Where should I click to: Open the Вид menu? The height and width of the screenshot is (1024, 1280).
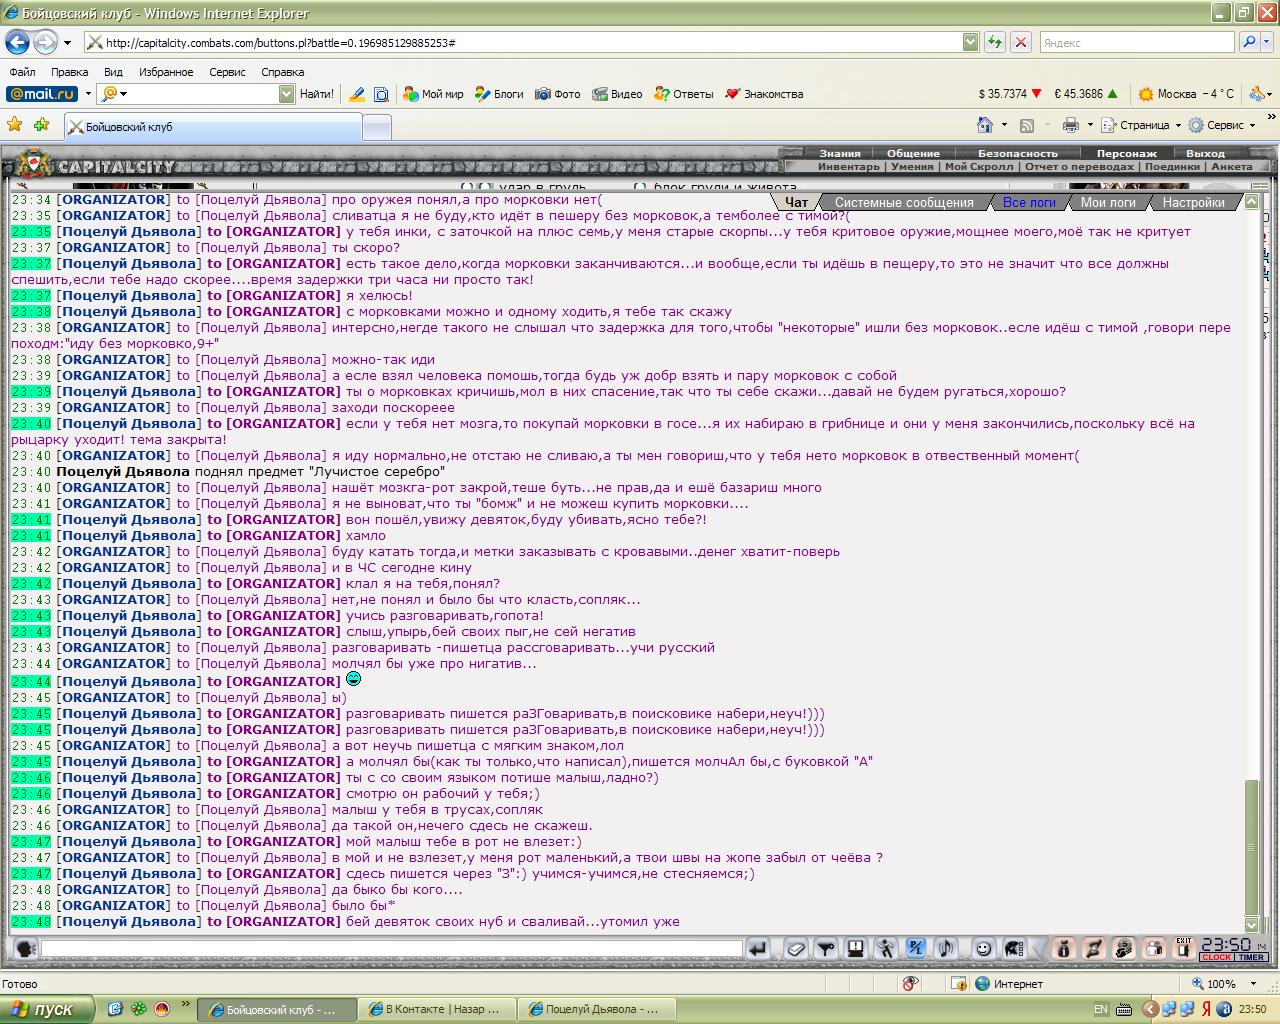(x=113, y=72)
